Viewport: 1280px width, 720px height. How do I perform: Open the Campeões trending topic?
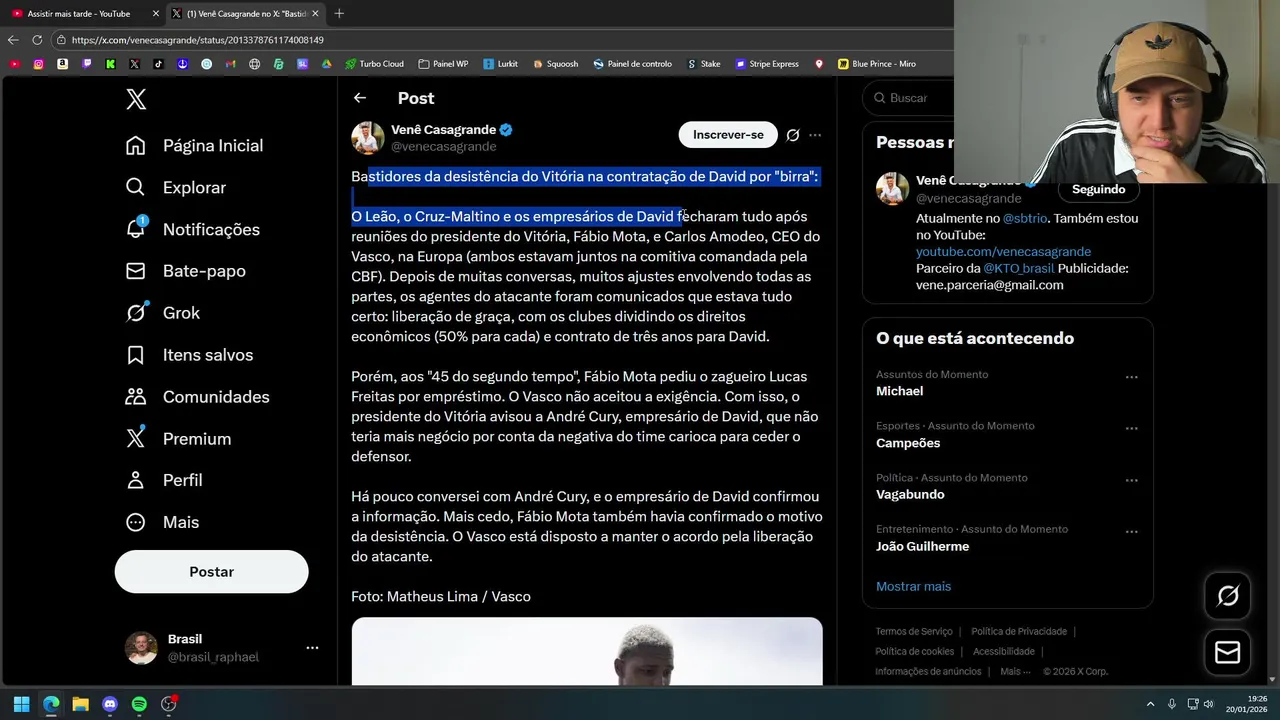(908, 443)
